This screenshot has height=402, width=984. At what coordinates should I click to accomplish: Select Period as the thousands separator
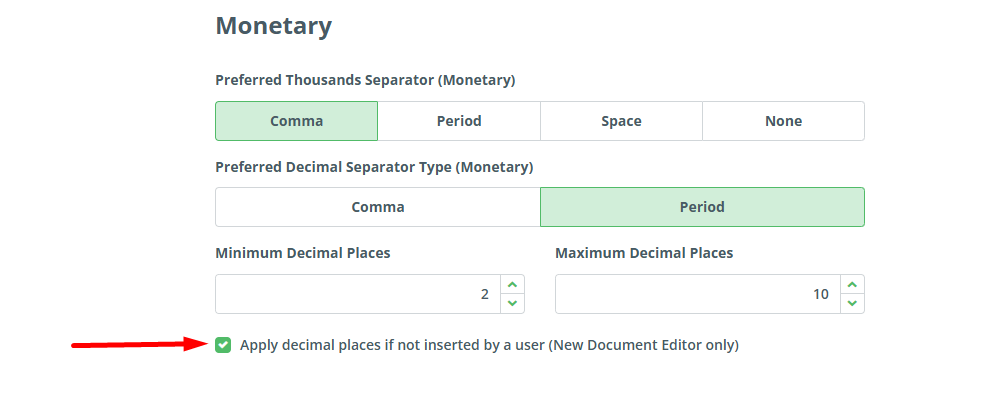coord(459,121)
